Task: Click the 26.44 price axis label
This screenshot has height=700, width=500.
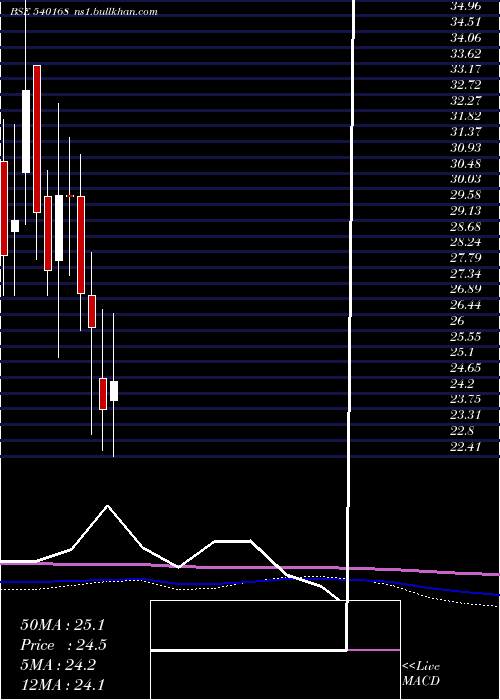Action: click(465, 305)
